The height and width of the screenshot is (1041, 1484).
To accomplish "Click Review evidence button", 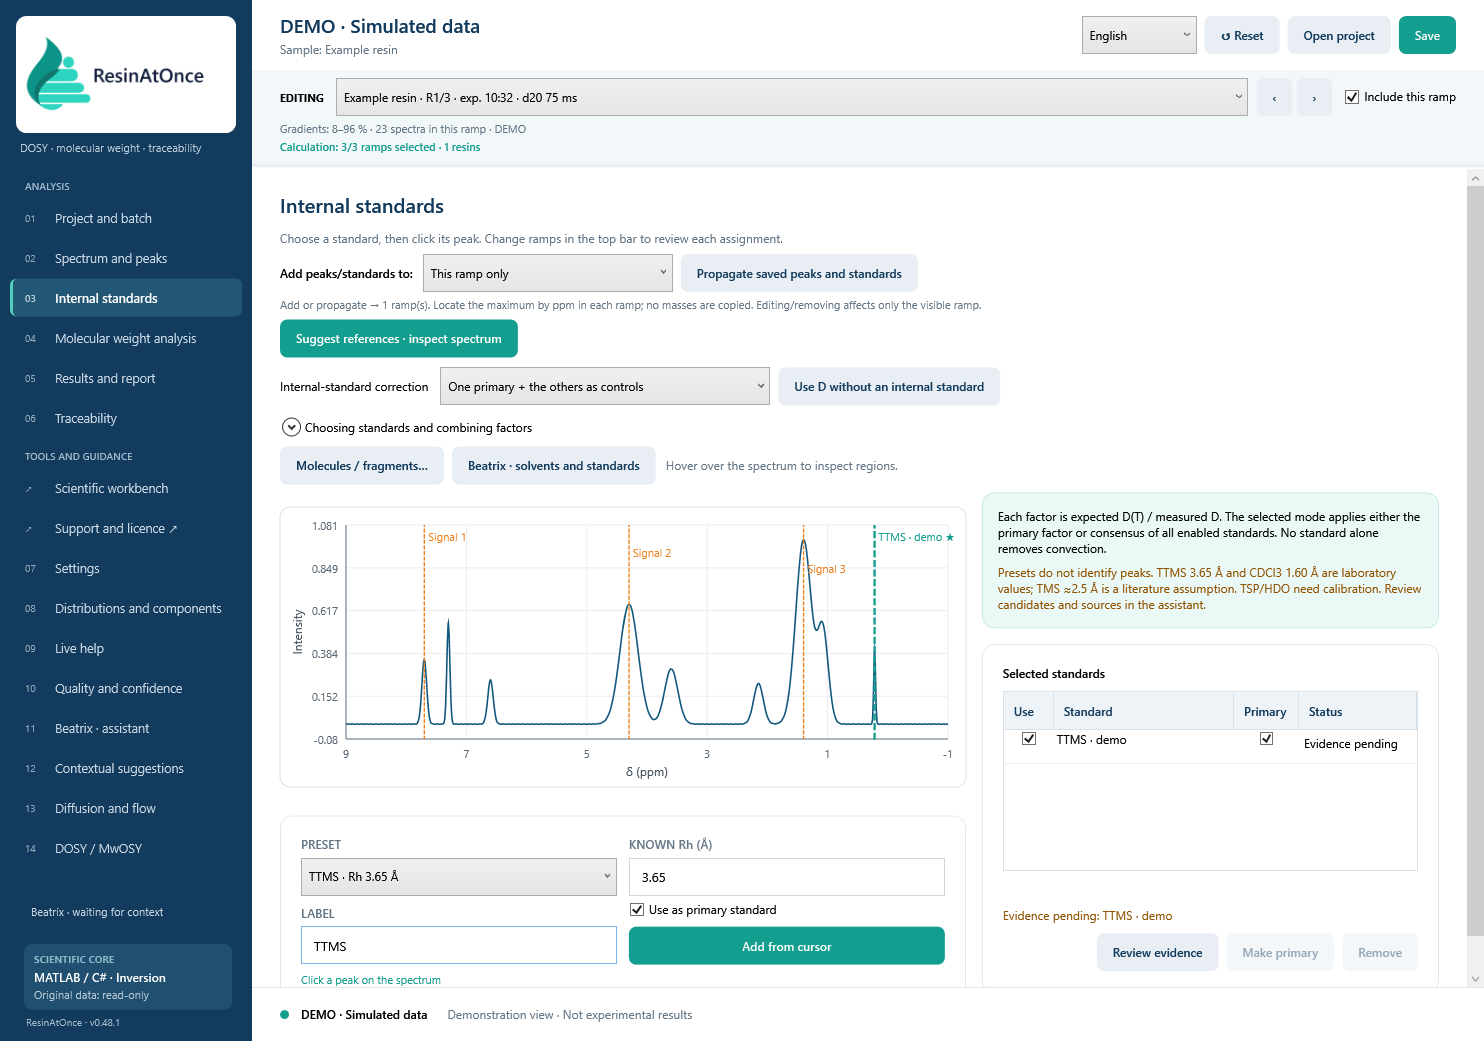I will pyautogui.click(x=1157, y=952).
